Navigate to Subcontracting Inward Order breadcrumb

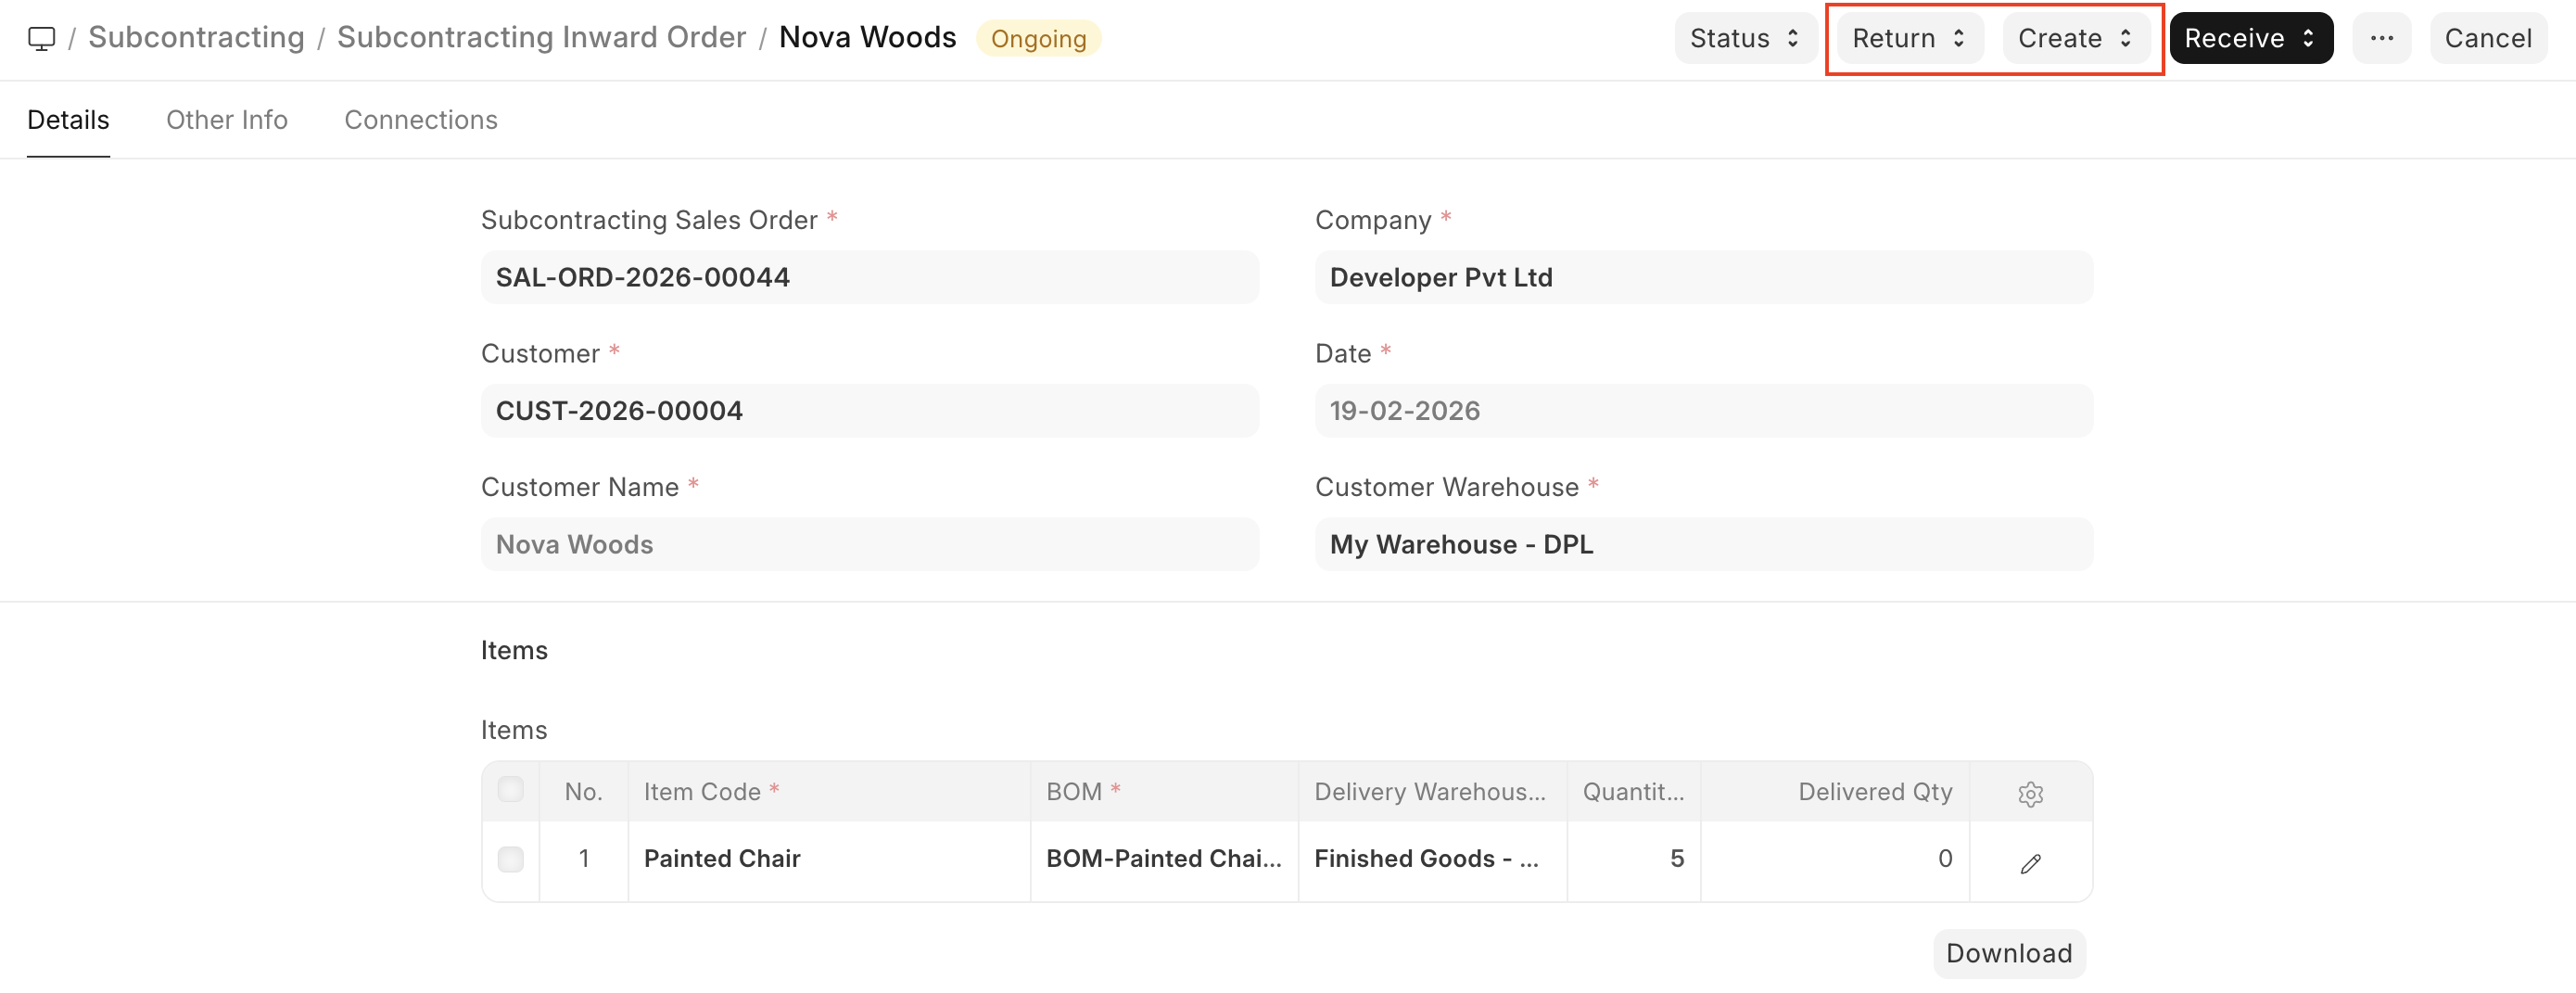pos(541,38)
